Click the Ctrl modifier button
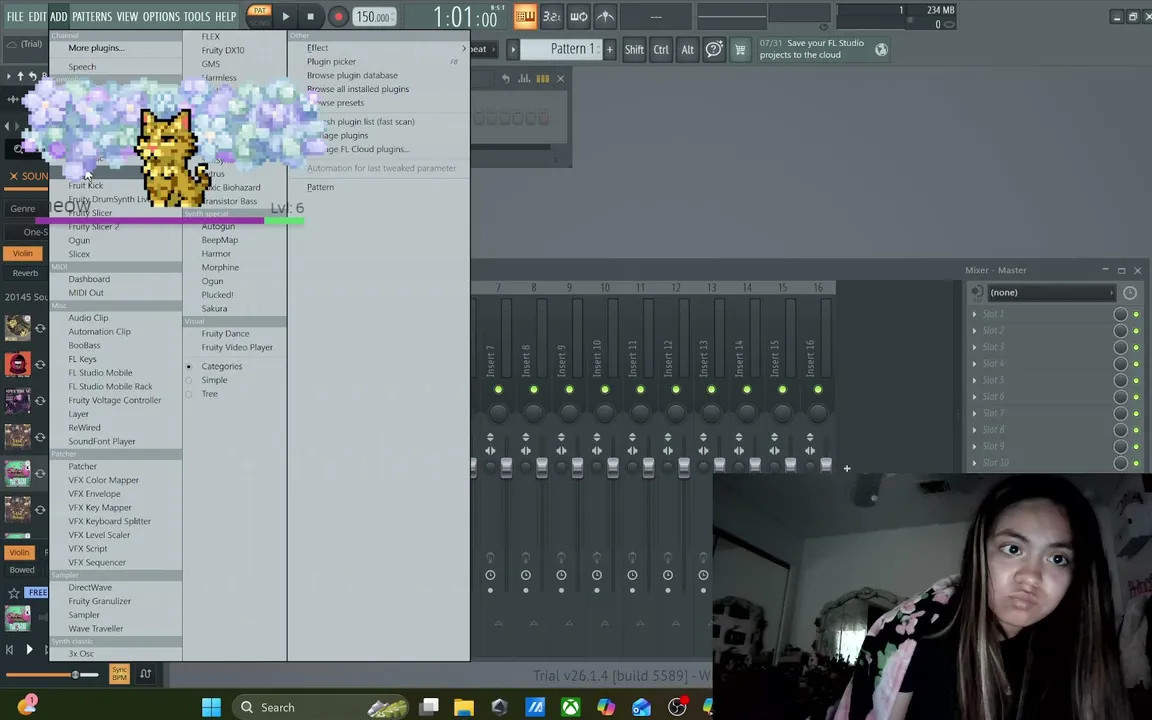 [x=661, y=50]
